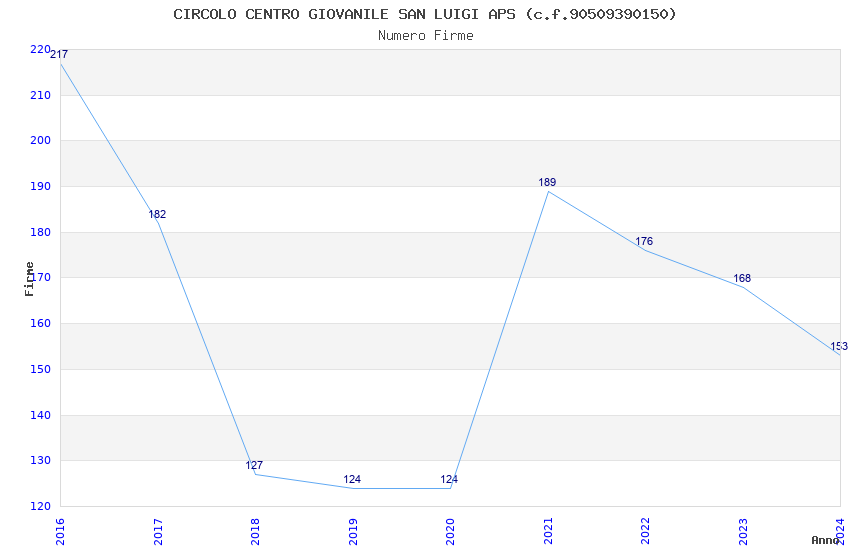Select the x-axis year 2016
Image resolution: width=850 pixels, height=550 pixels.
(x=60, y=532)
